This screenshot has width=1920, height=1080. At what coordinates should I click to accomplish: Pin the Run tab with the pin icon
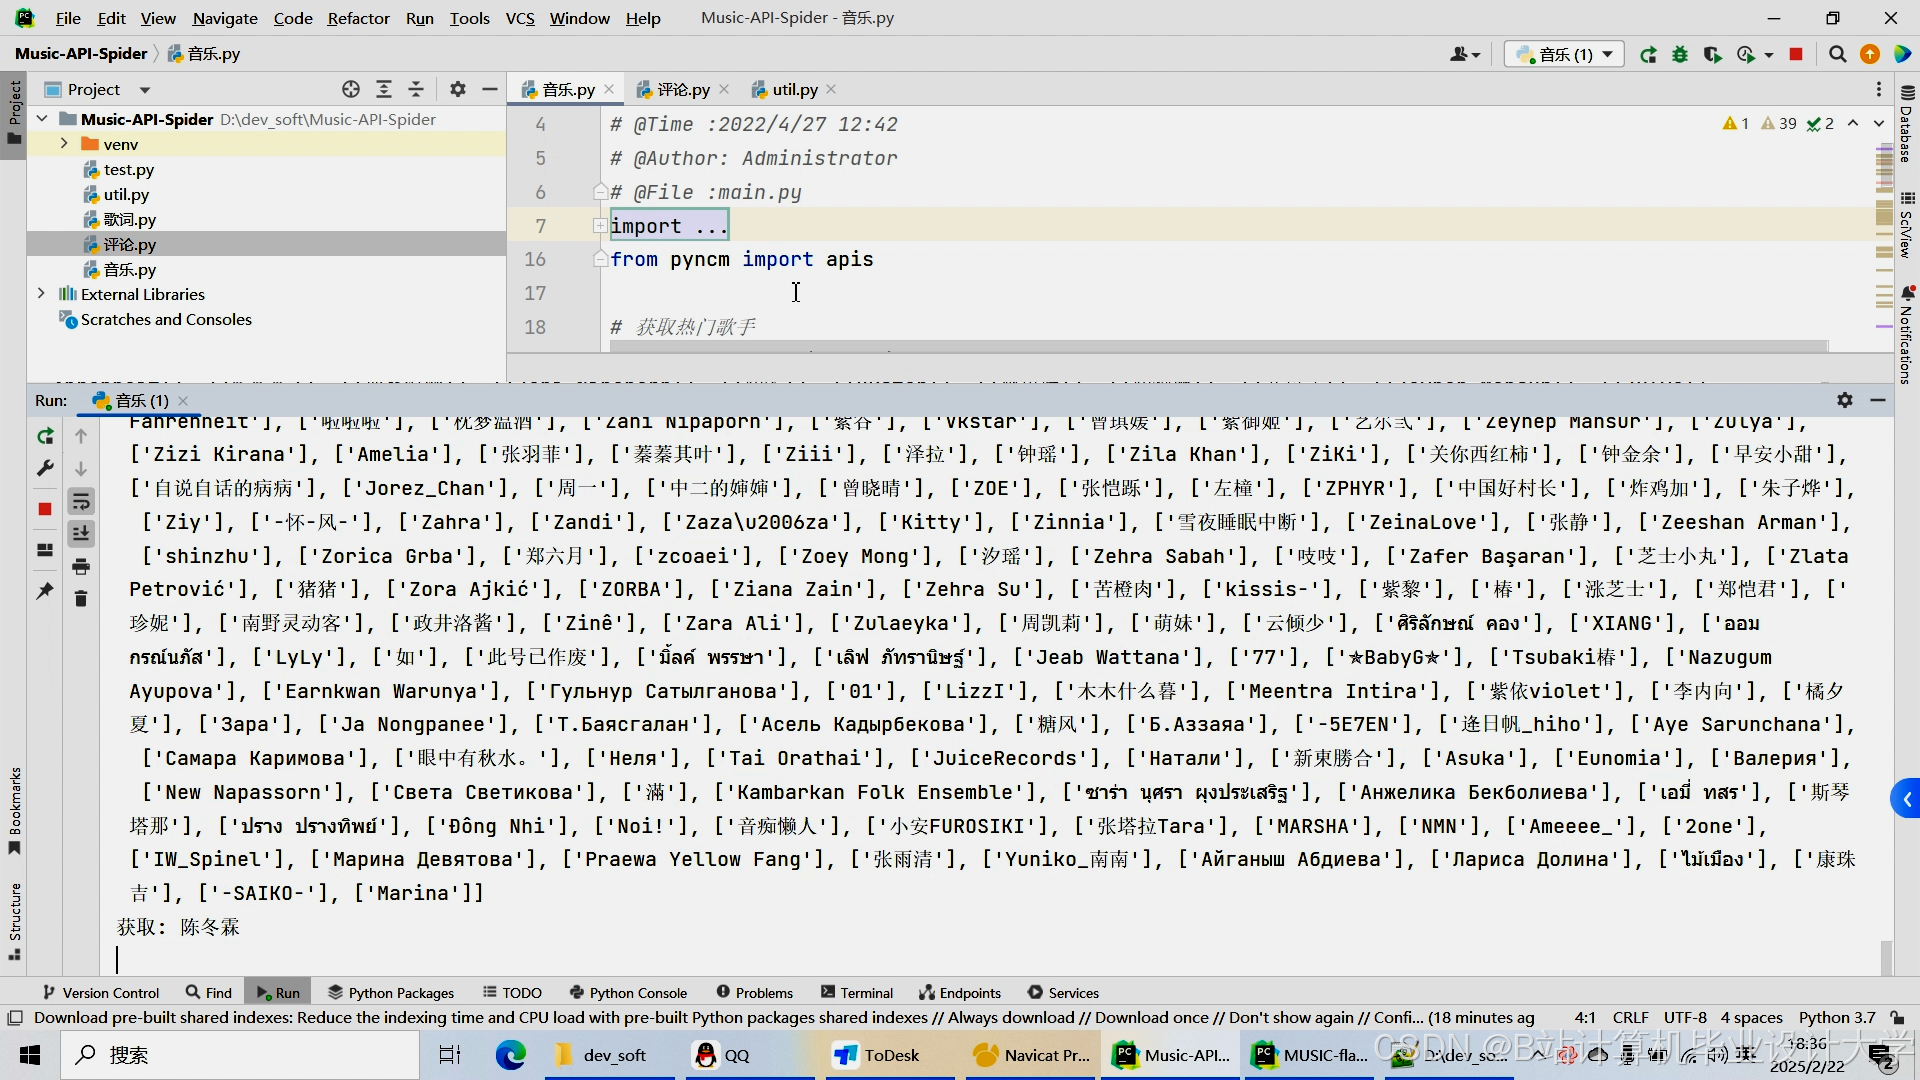(45, 591)
